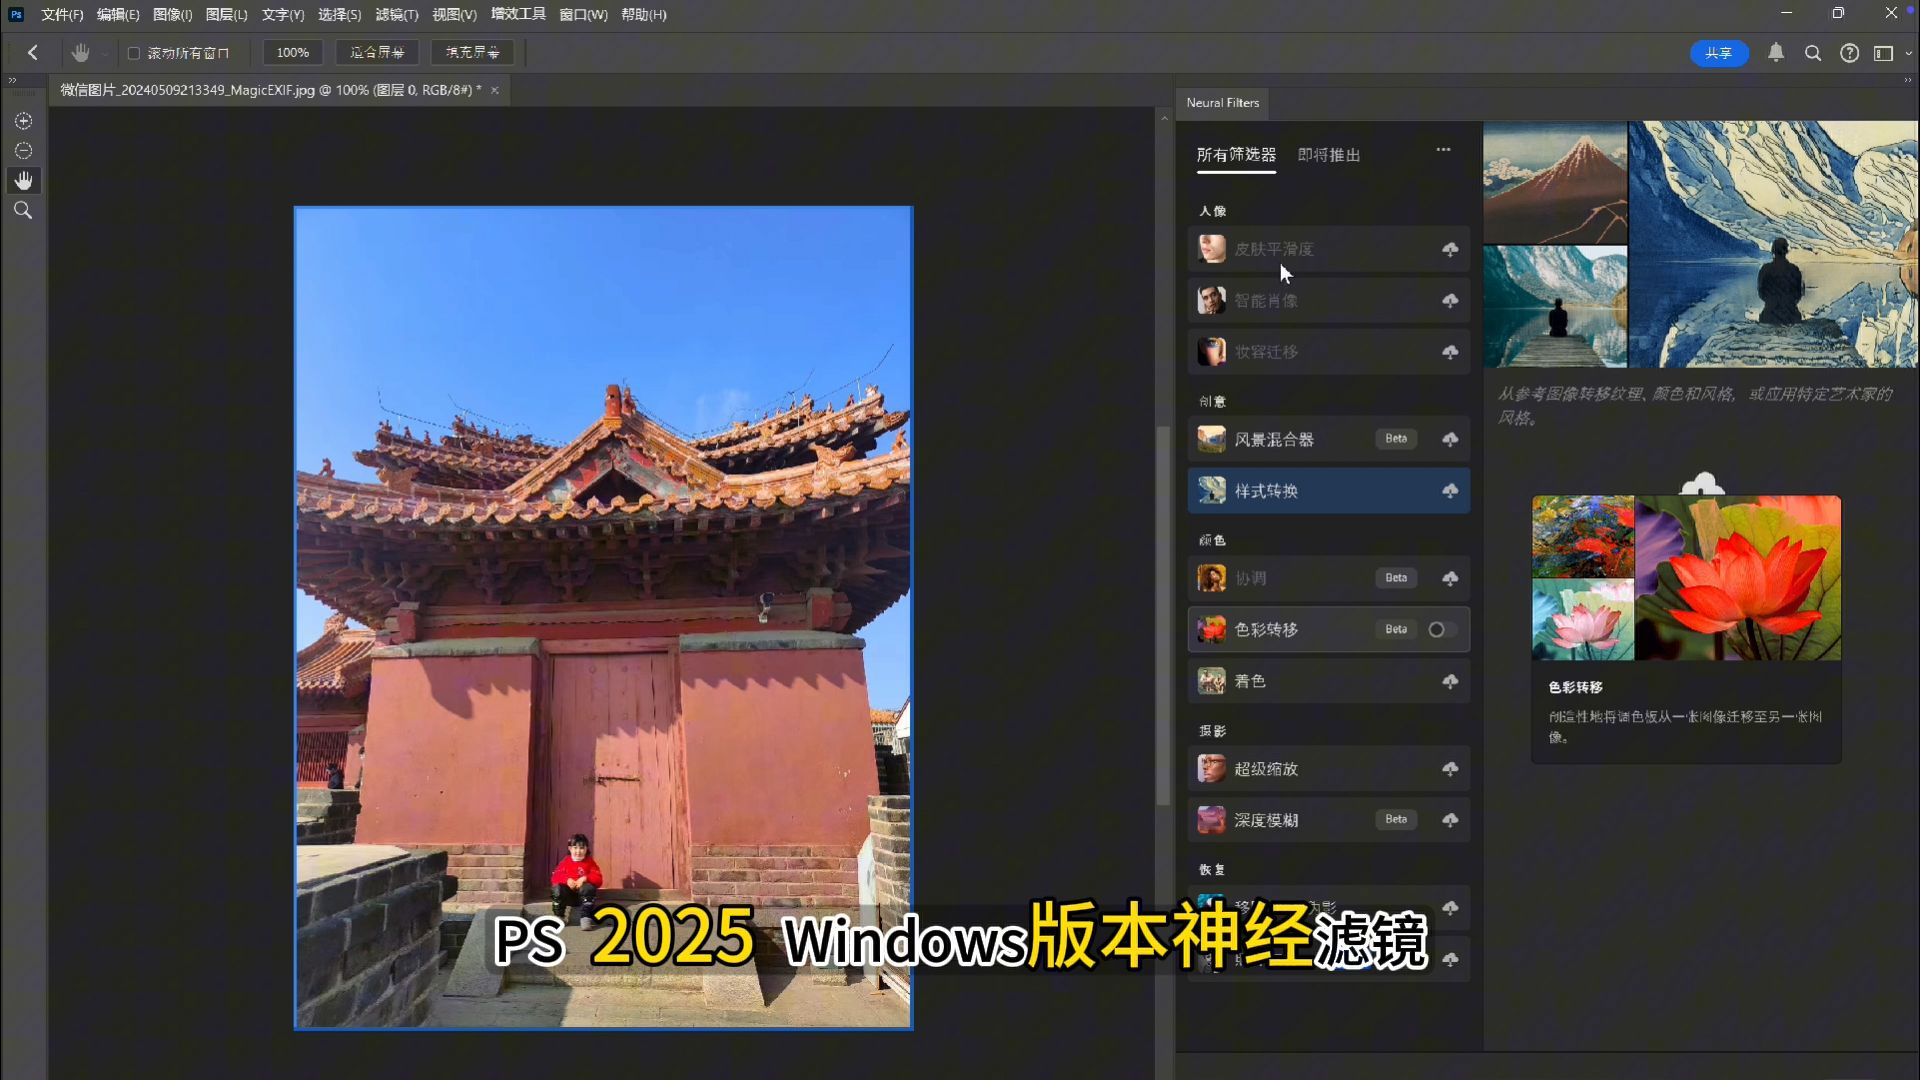
Task: Open the 编辑(E) menu
Action: pos(118,14)
